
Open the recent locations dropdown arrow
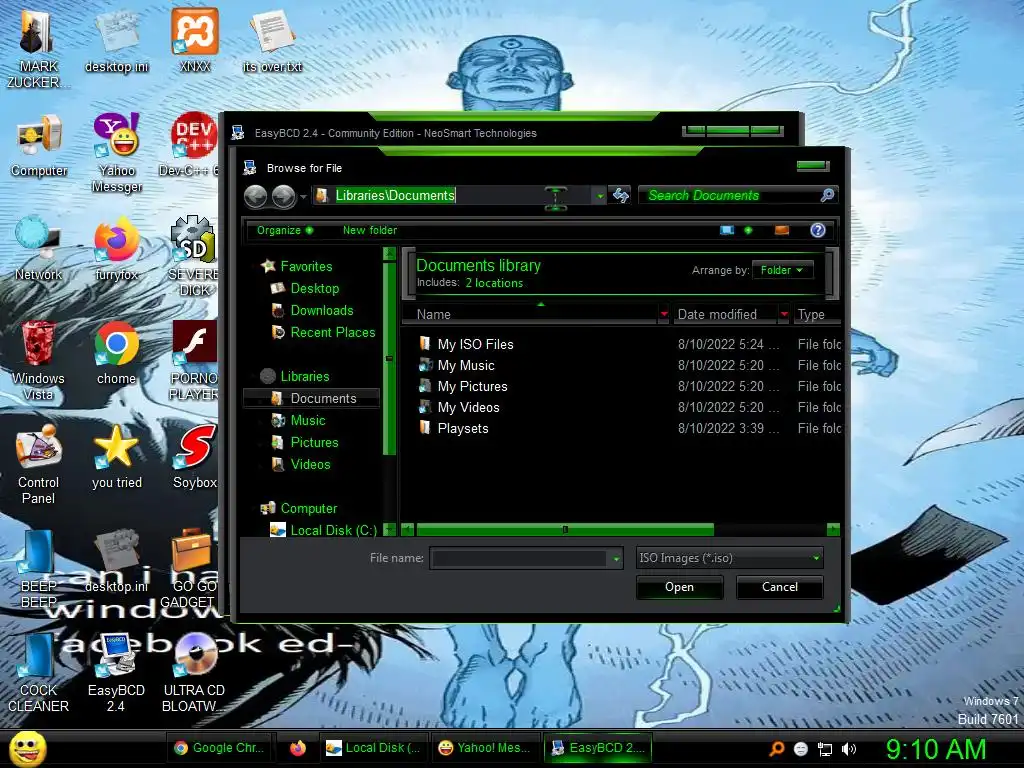coord(303,197)
